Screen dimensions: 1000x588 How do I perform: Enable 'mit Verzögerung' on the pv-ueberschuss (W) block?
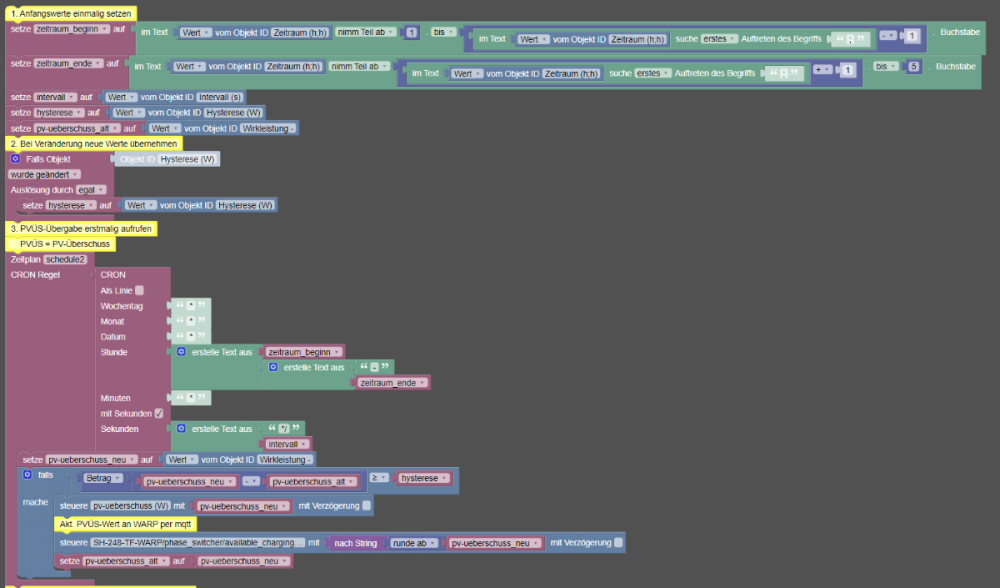pyautogui.click(x=367, y=506)
